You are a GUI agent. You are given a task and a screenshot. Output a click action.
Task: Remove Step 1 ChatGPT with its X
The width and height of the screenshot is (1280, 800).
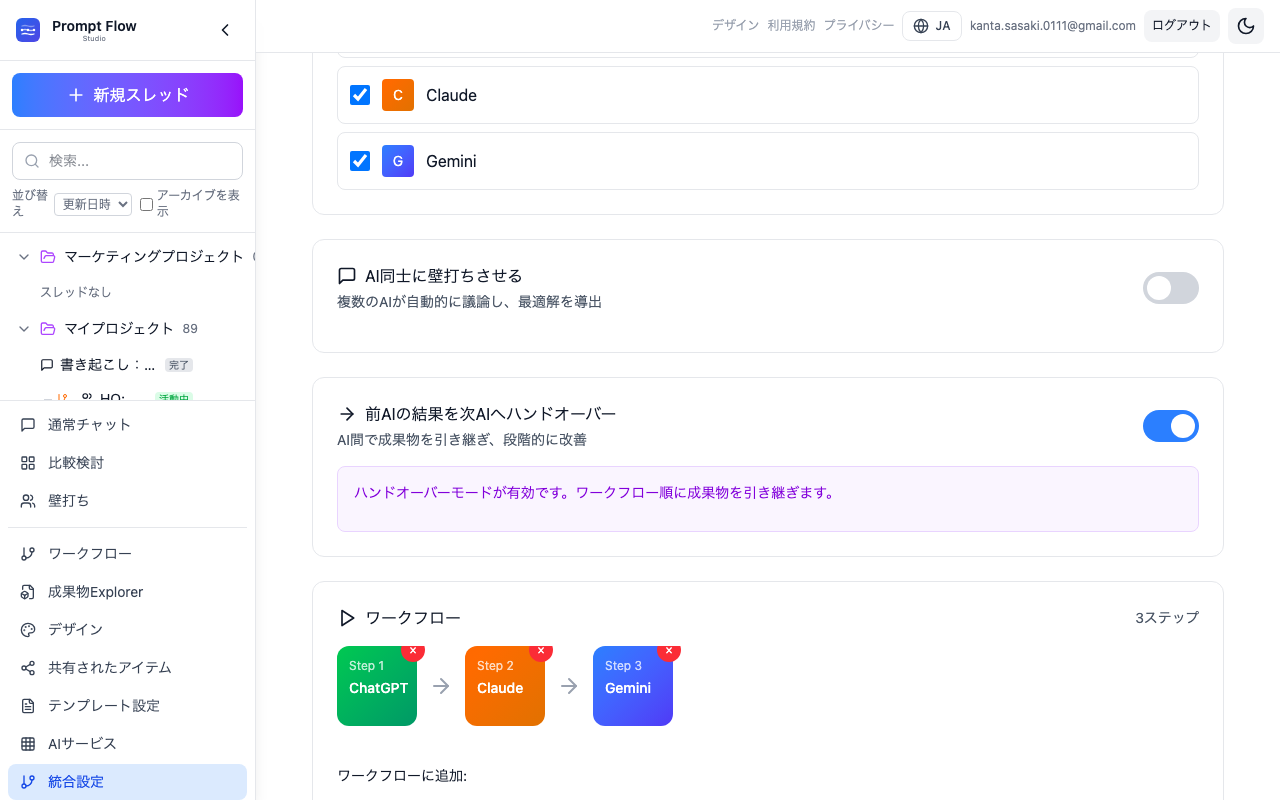[x=413, y=650]
